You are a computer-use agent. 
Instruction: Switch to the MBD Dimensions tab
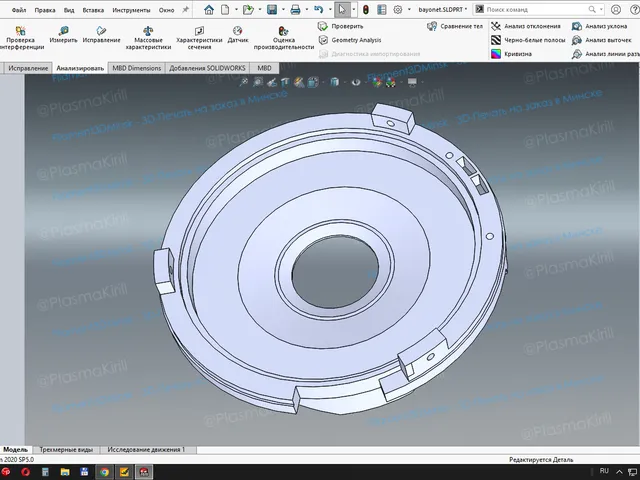[136, 68]
